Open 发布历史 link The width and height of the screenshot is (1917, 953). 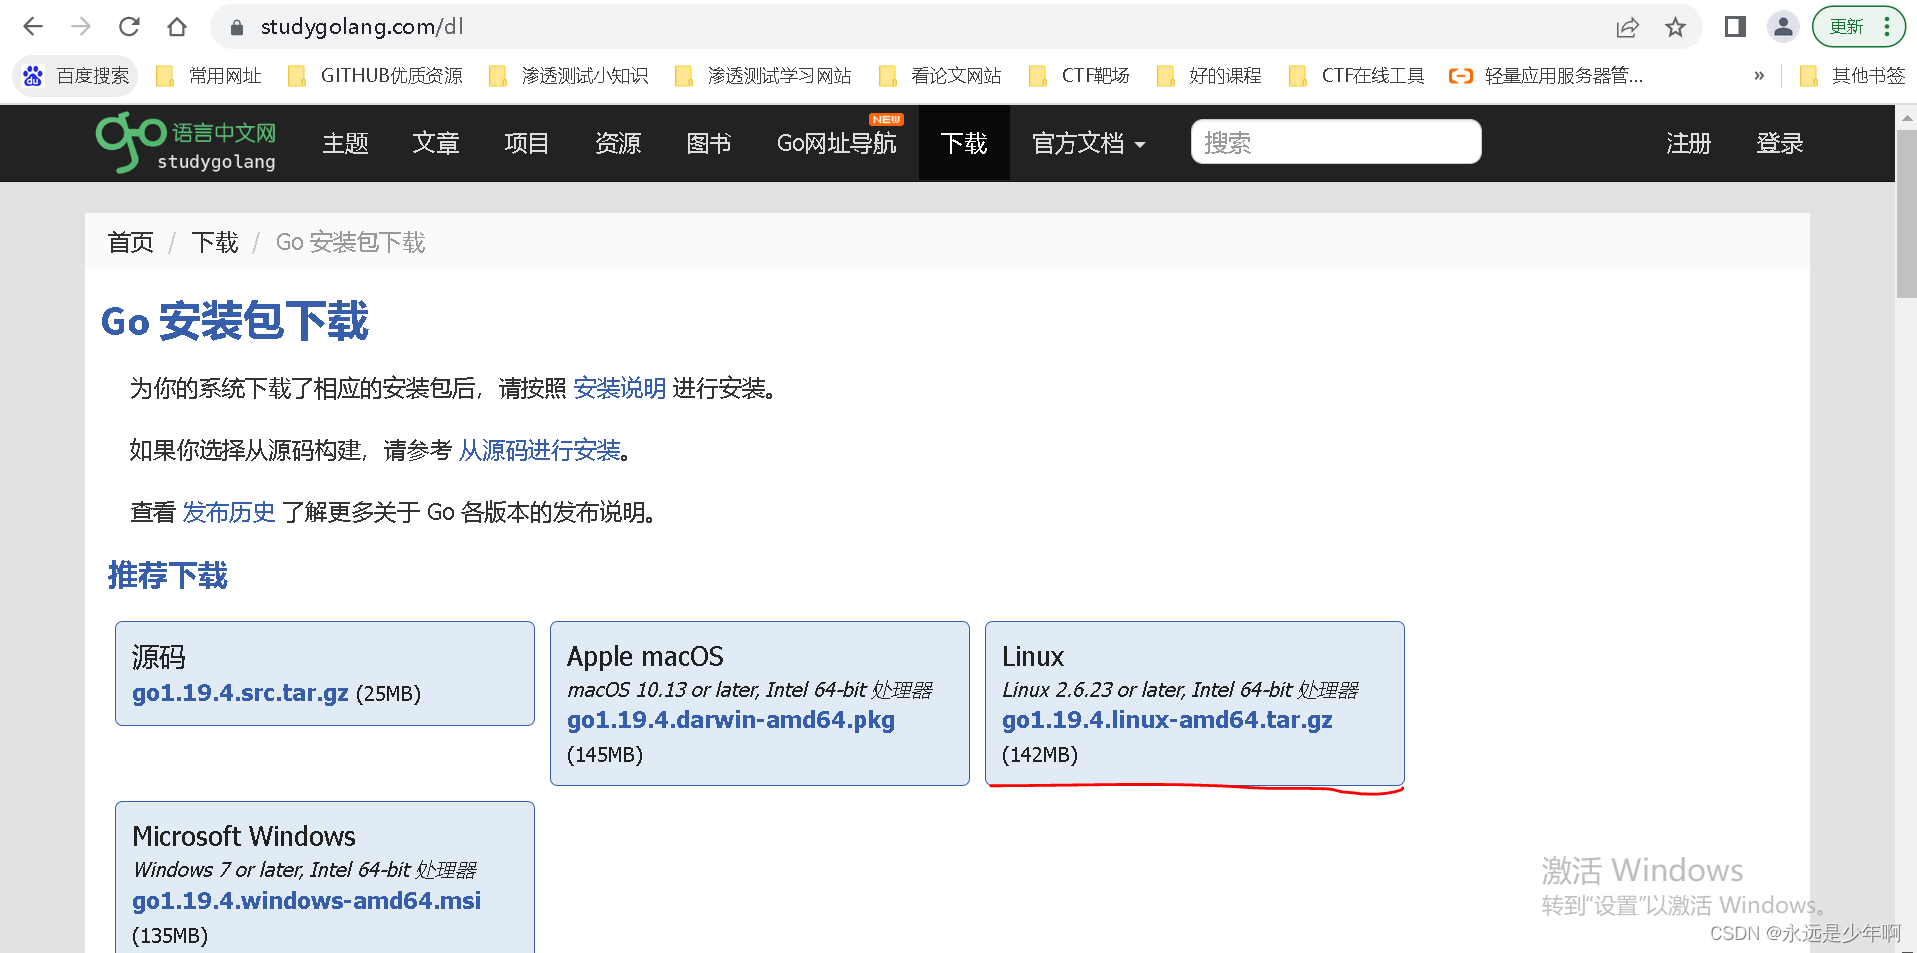click(229, 513)
